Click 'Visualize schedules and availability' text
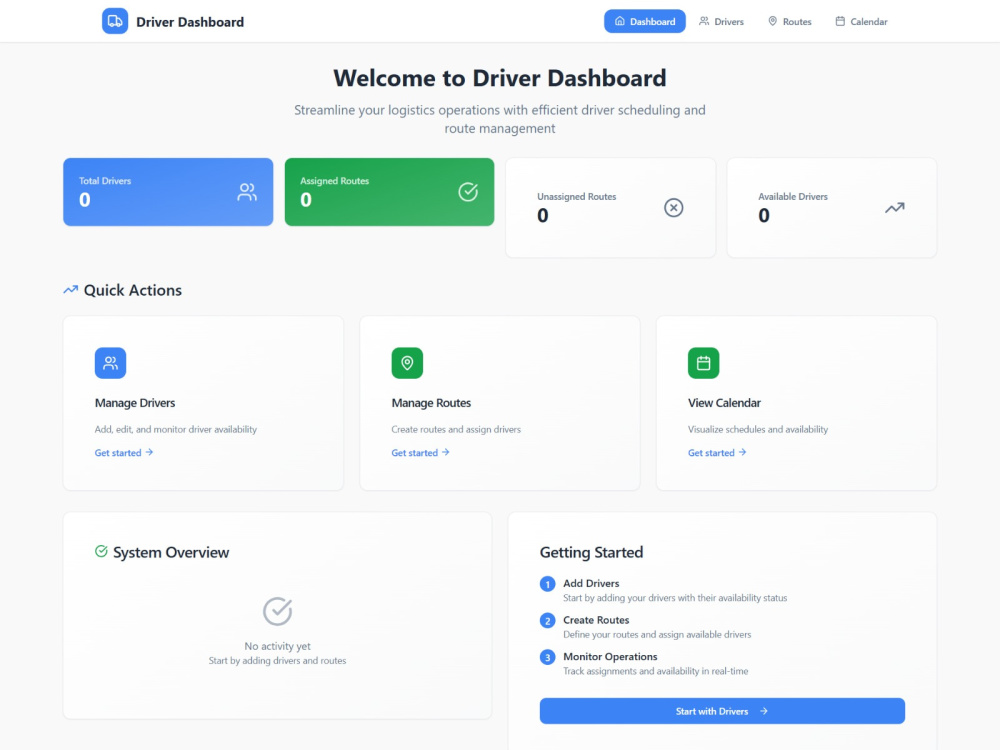This screenshot has width=1000, height=750. click(758, 430)
